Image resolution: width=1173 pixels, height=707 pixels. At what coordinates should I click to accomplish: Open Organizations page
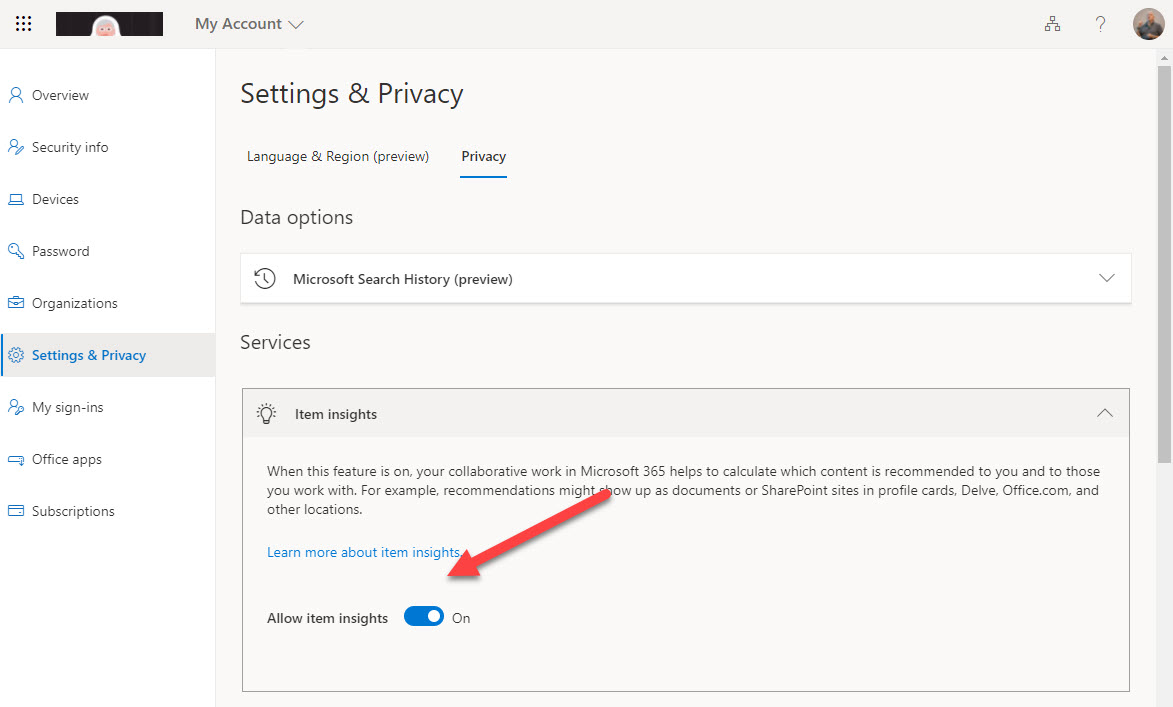[75, 303]
